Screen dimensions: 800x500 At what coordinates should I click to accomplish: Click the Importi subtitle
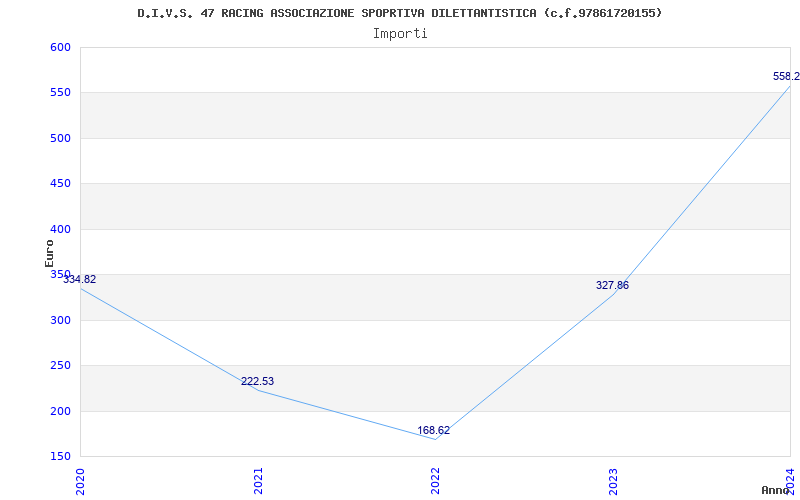(399, 34)
